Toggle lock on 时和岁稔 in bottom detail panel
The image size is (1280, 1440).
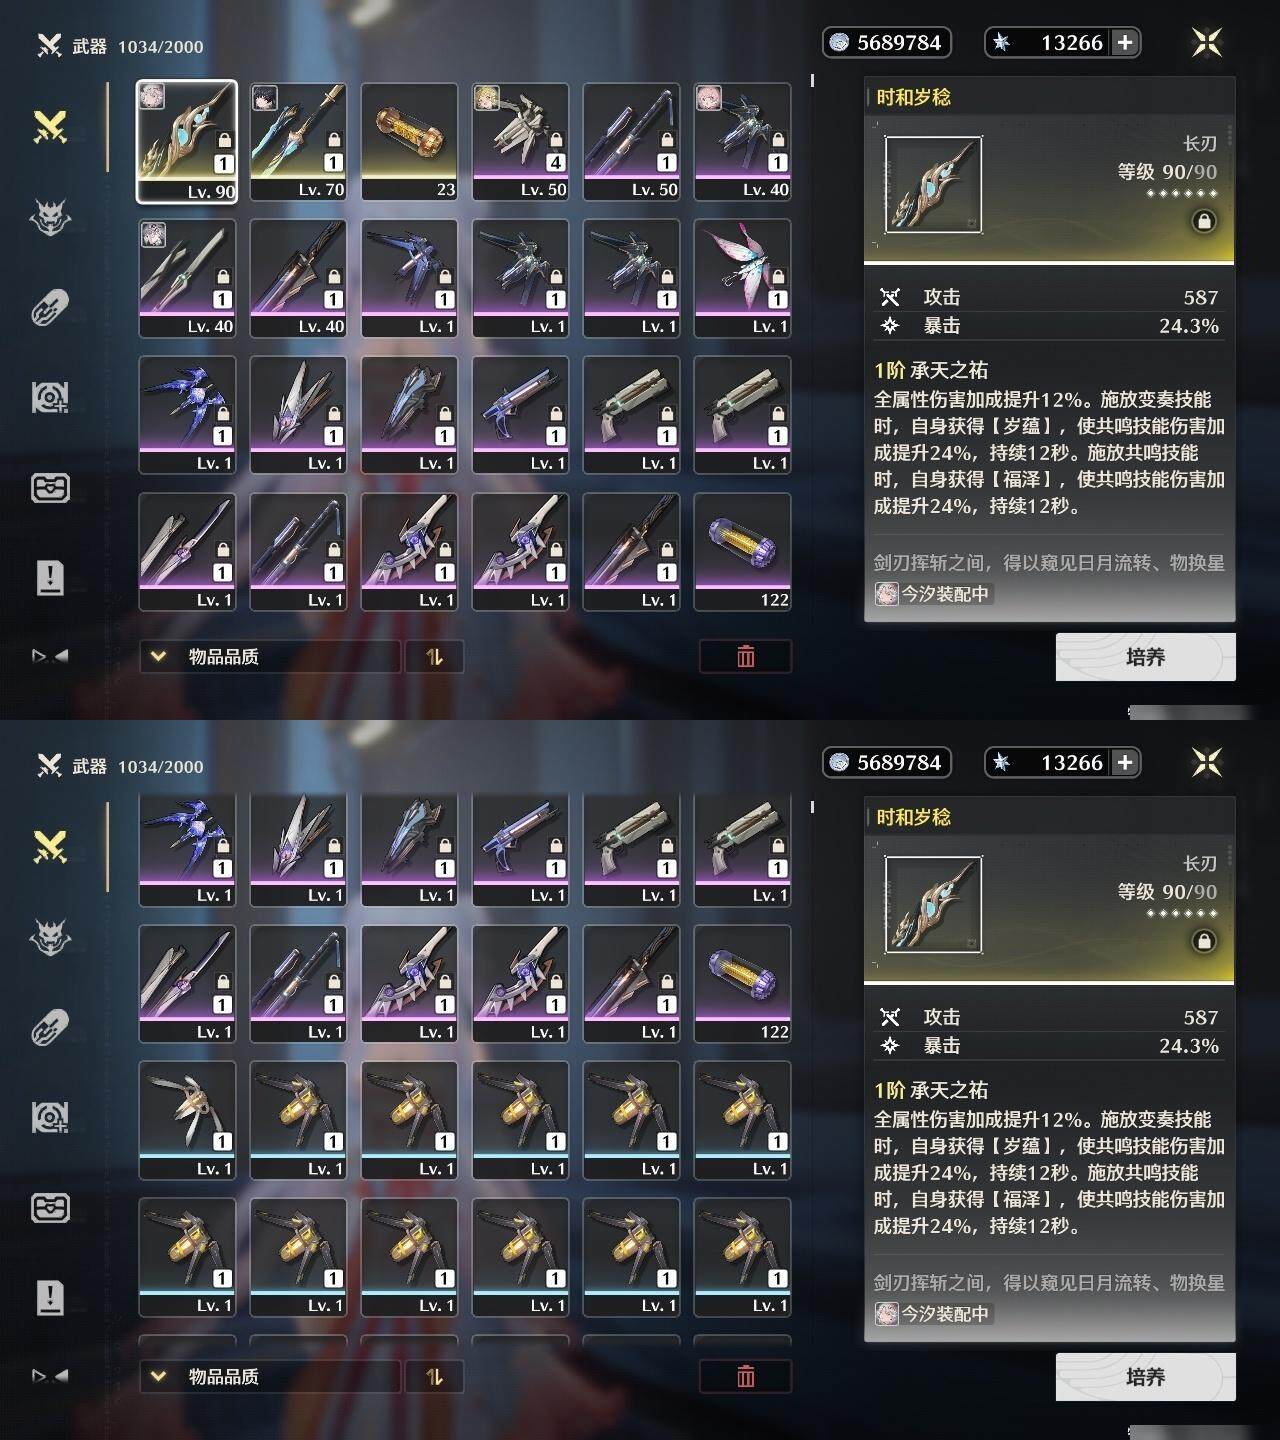pyautogui.click(x=1204, y=941)
